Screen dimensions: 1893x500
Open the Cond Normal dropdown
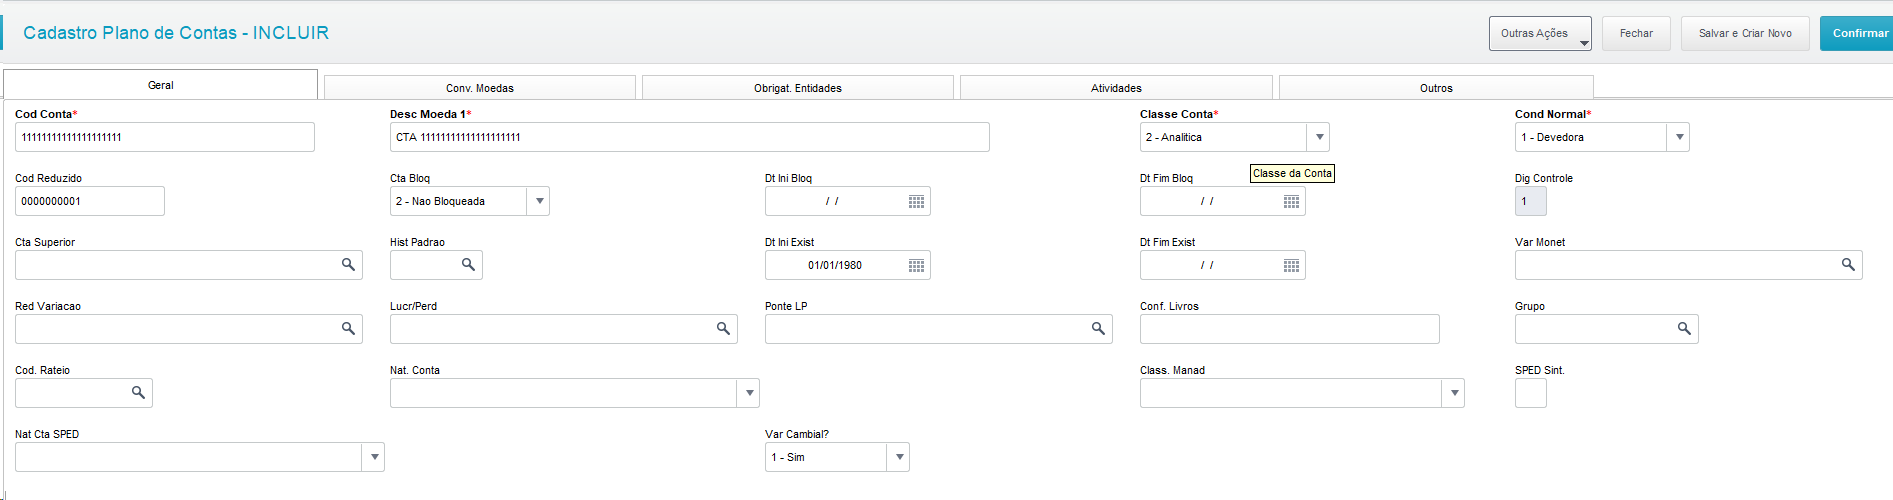(x=1679, y=137)
